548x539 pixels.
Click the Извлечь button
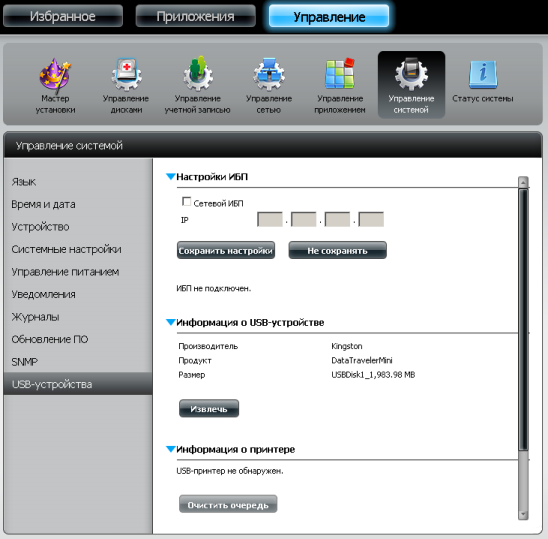coord(209,409)
